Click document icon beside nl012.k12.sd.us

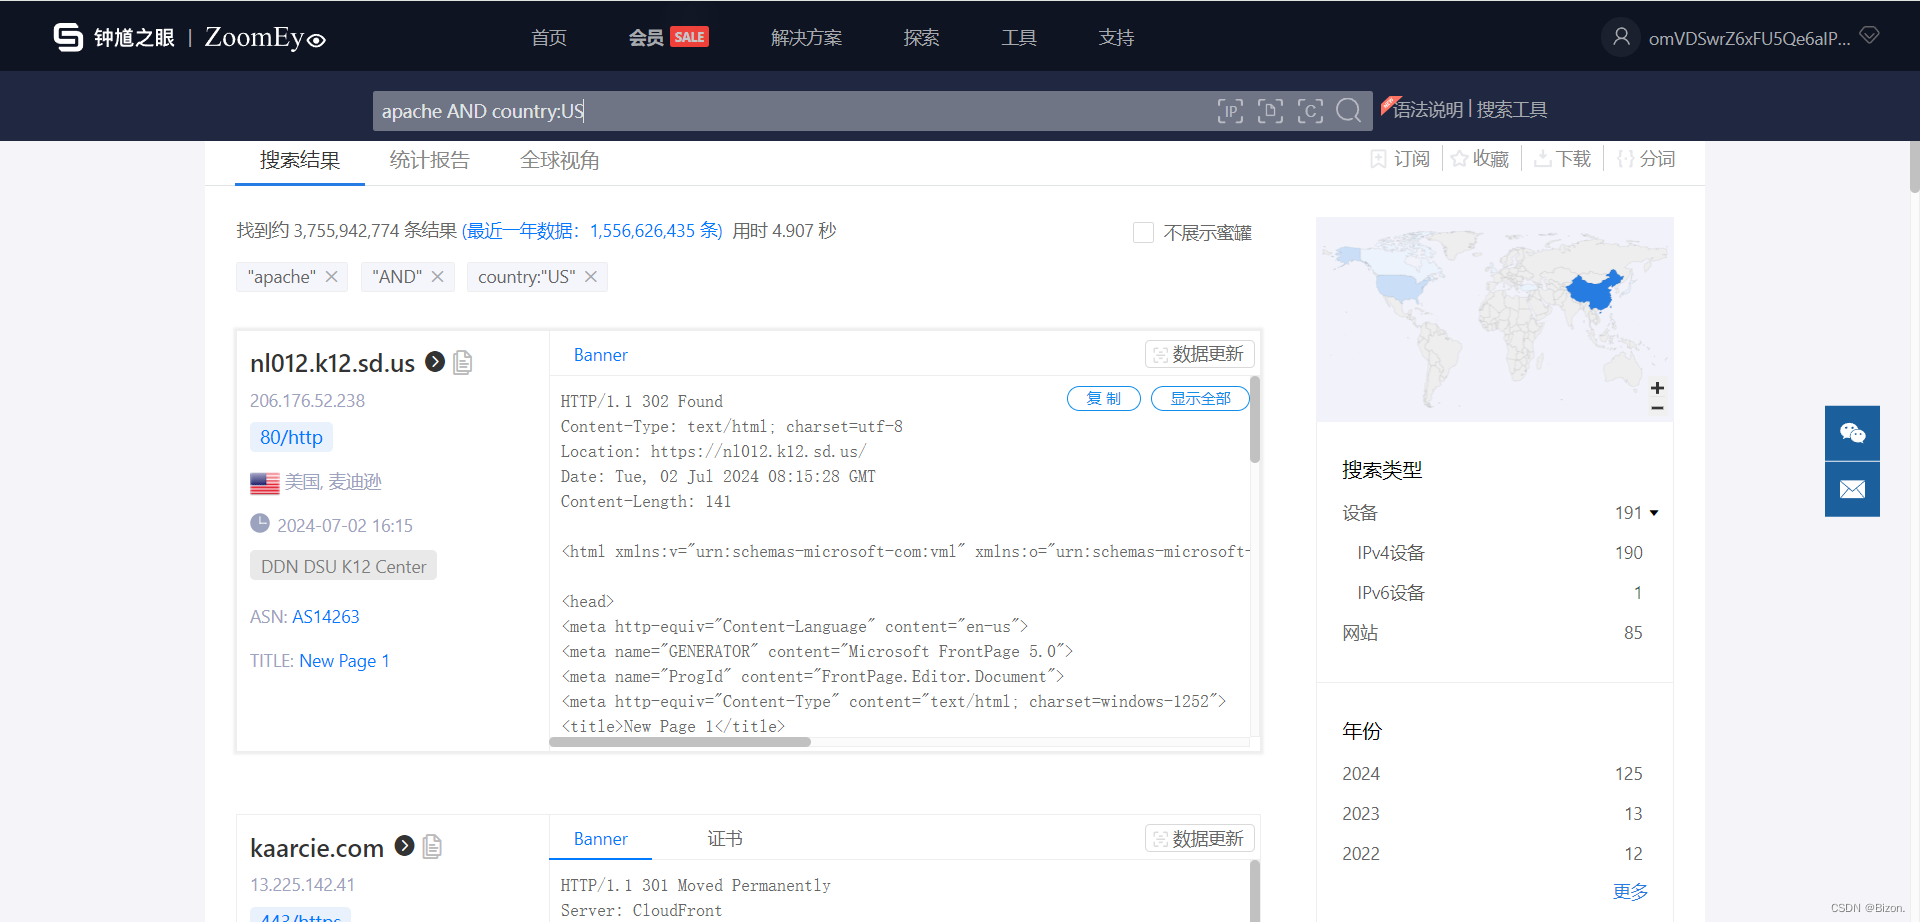point(463,362)
